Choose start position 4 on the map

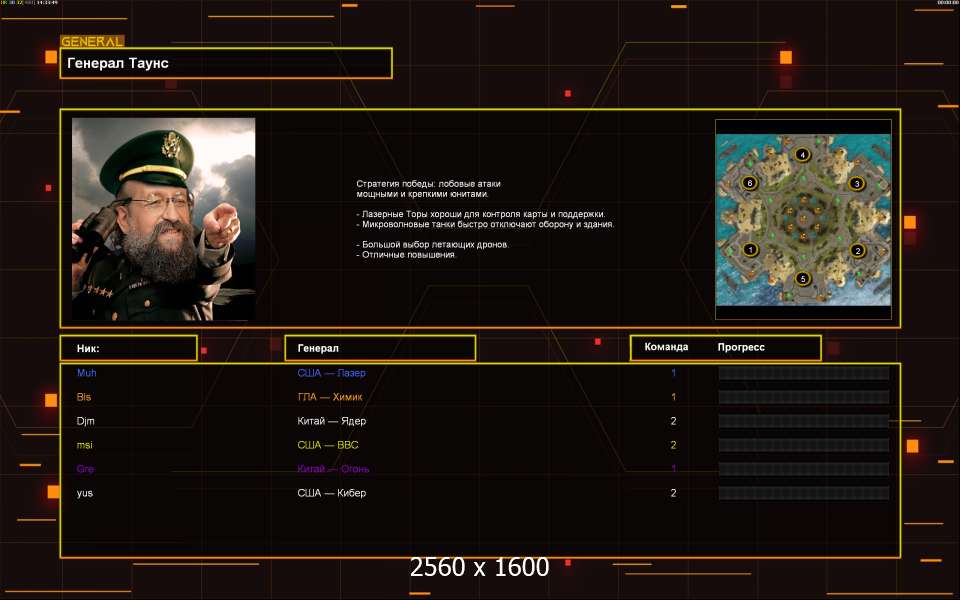[x=802, y=155]
